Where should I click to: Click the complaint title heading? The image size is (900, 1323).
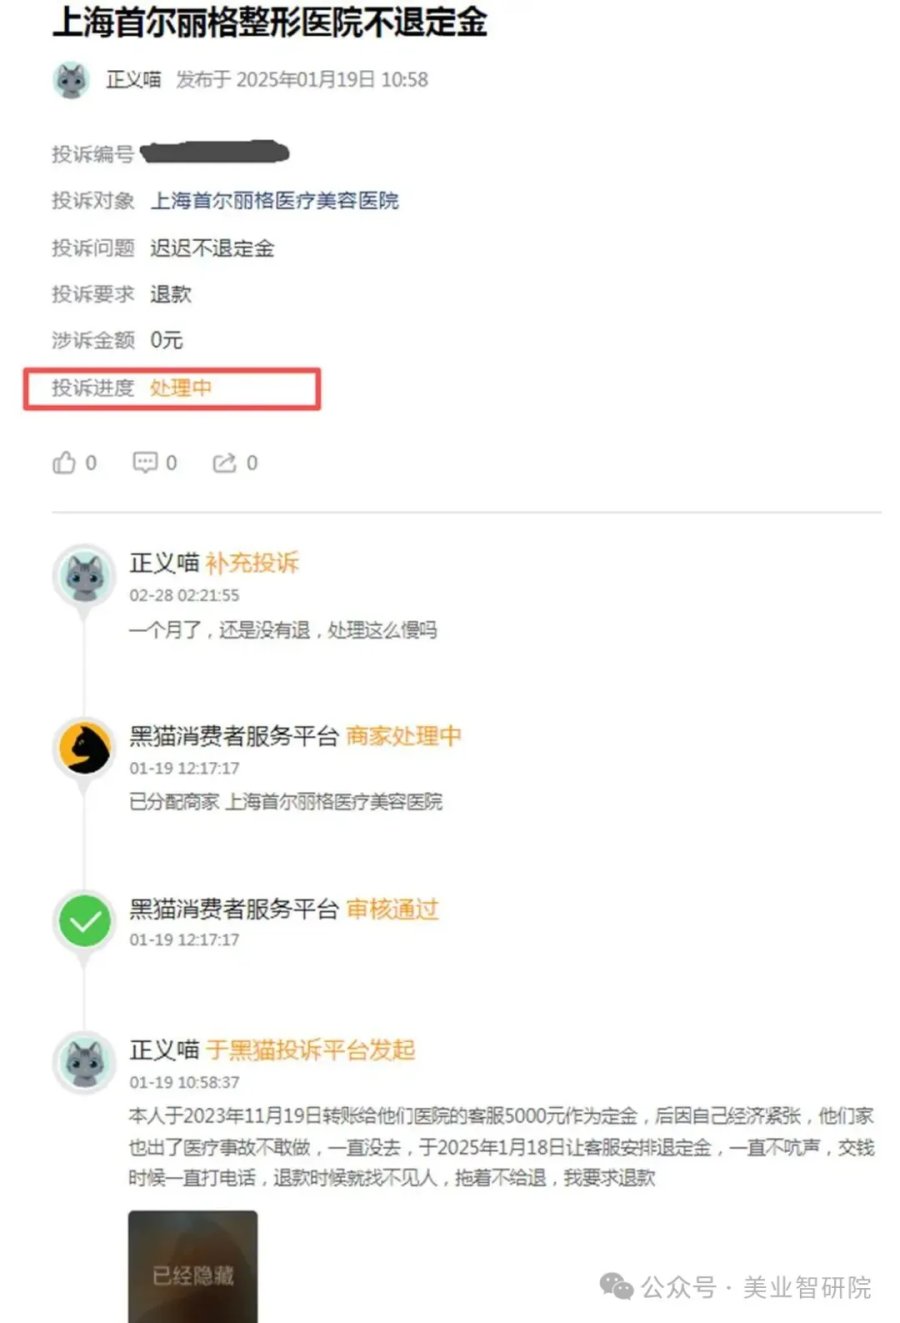click(270, 22)
